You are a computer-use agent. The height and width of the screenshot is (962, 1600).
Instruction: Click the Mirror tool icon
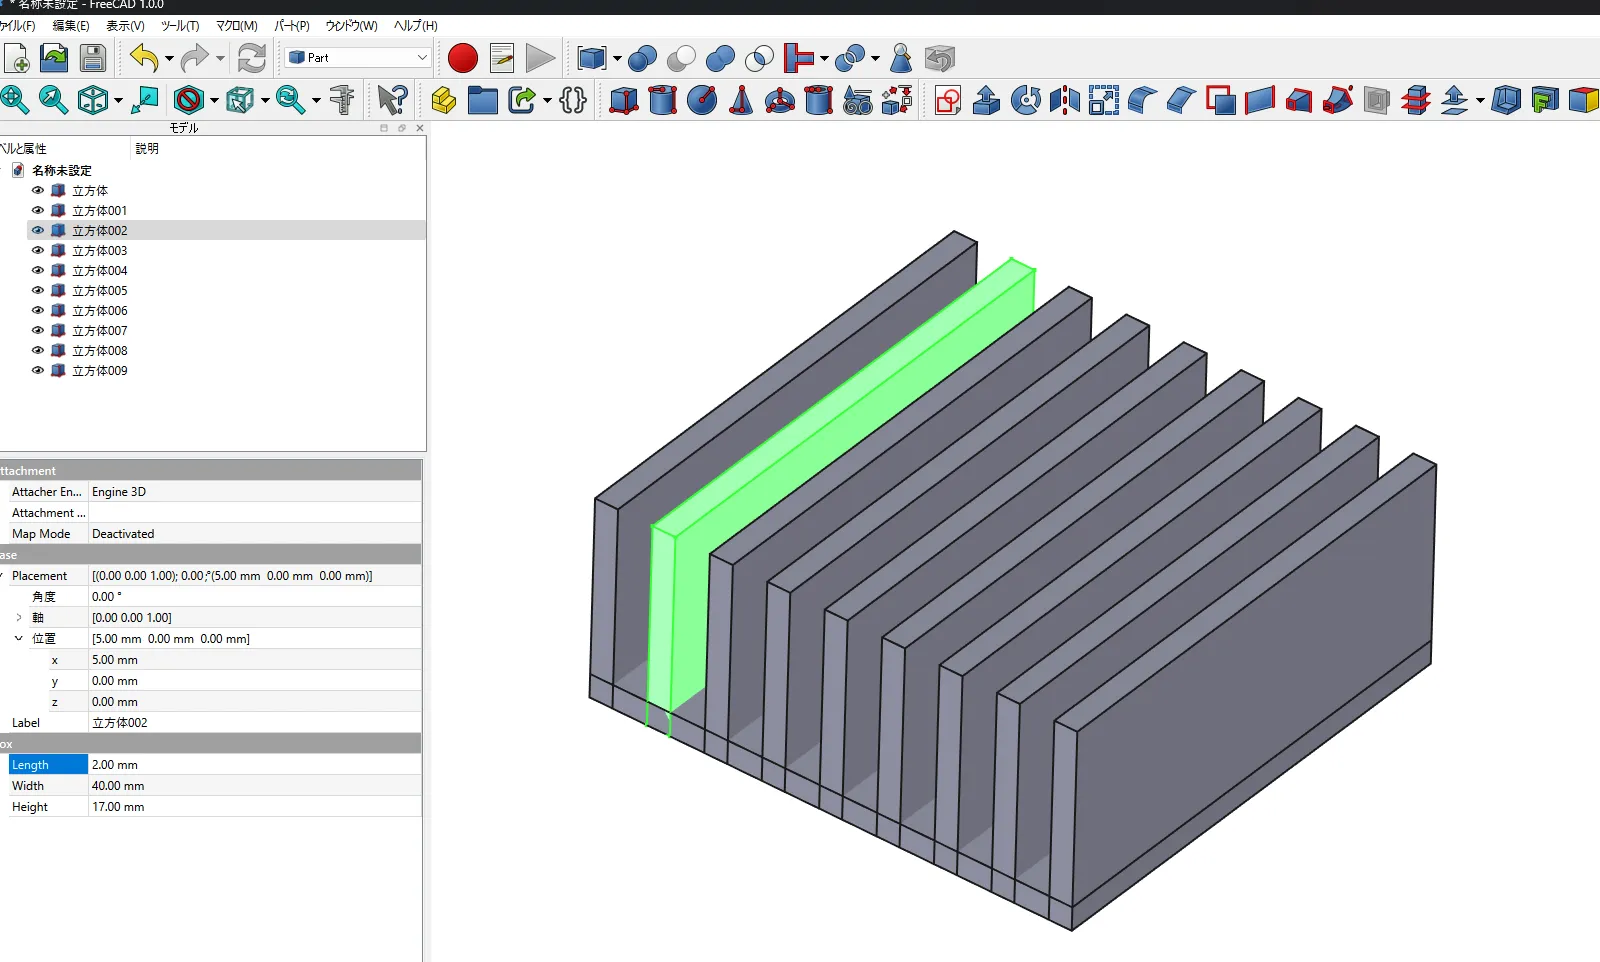[1065, 100]
